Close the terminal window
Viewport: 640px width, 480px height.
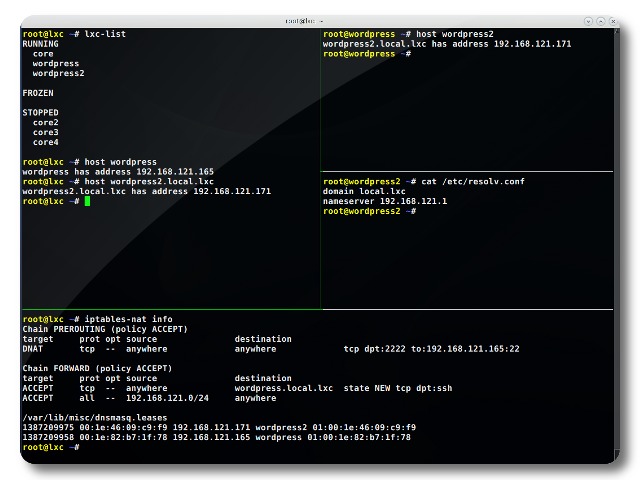click(614, 20)
